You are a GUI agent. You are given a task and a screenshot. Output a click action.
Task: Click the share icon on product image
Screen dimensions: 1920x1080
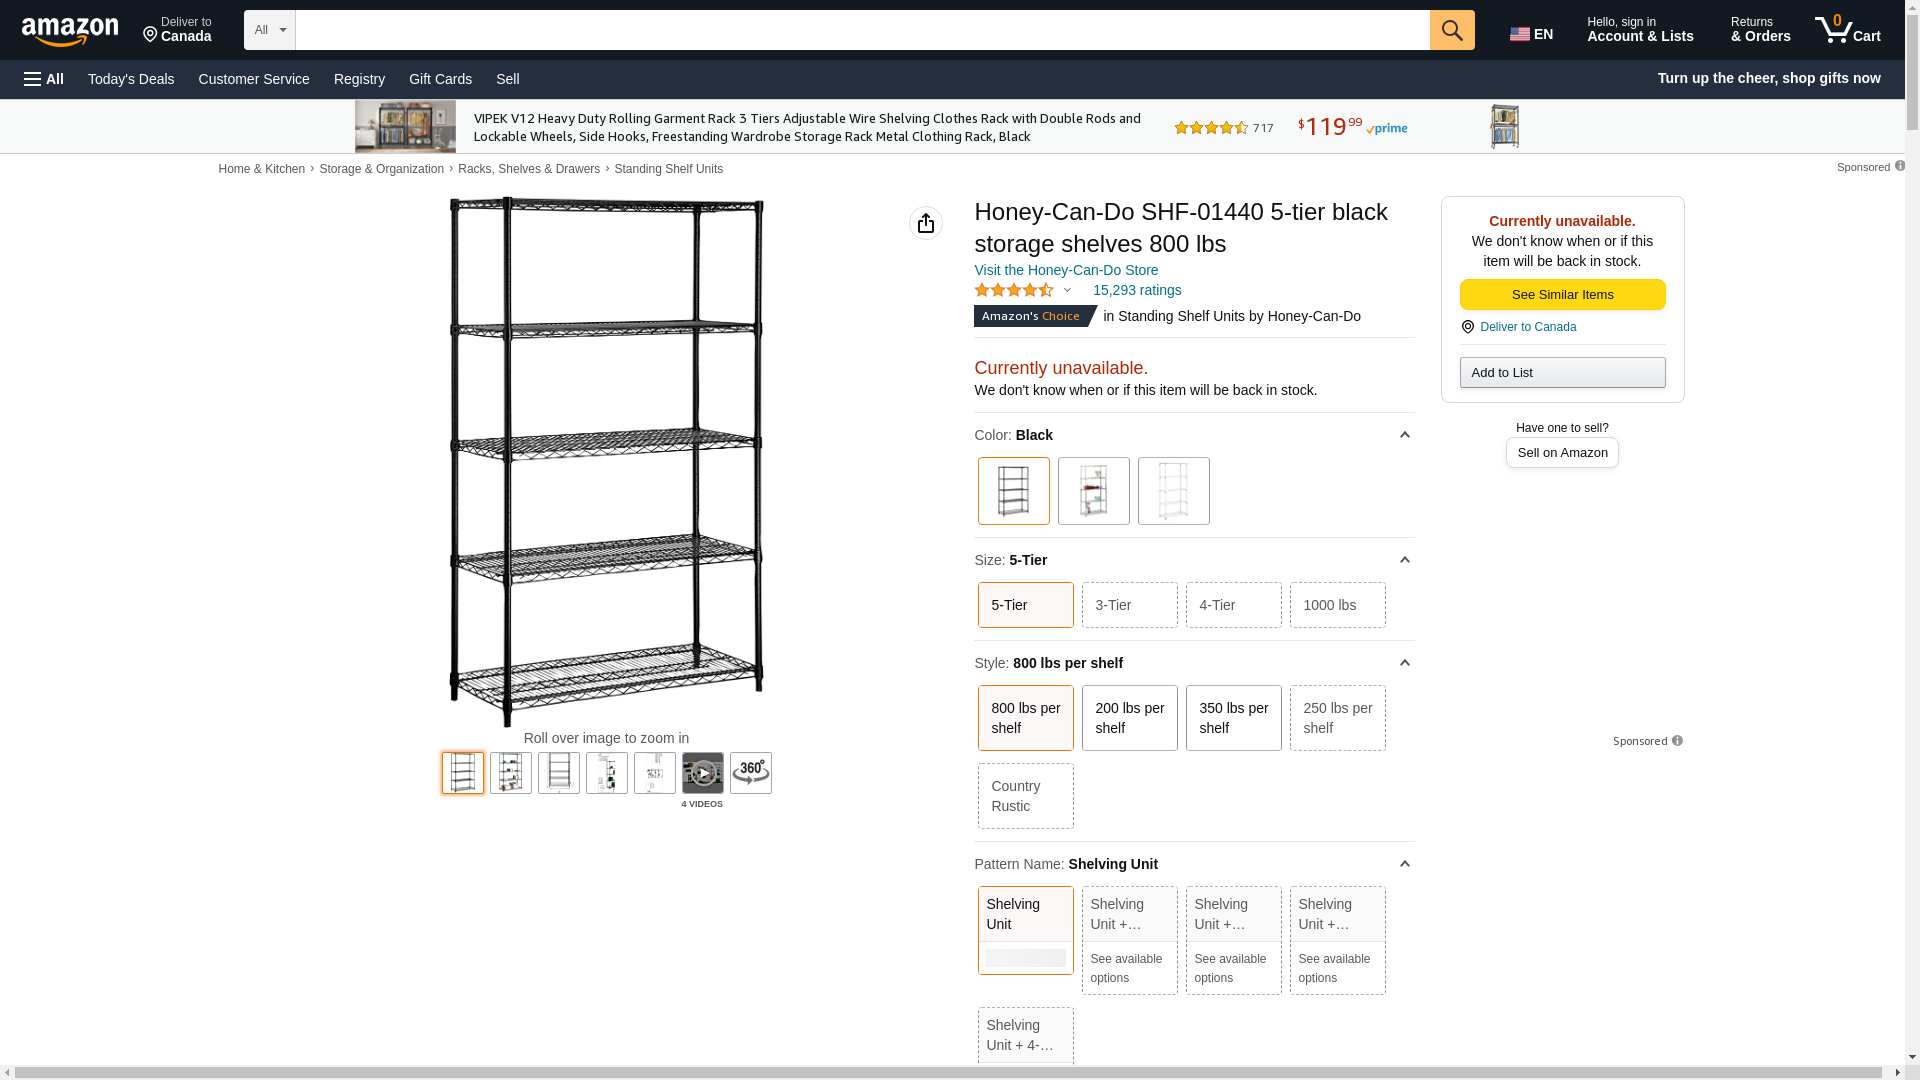926,223
